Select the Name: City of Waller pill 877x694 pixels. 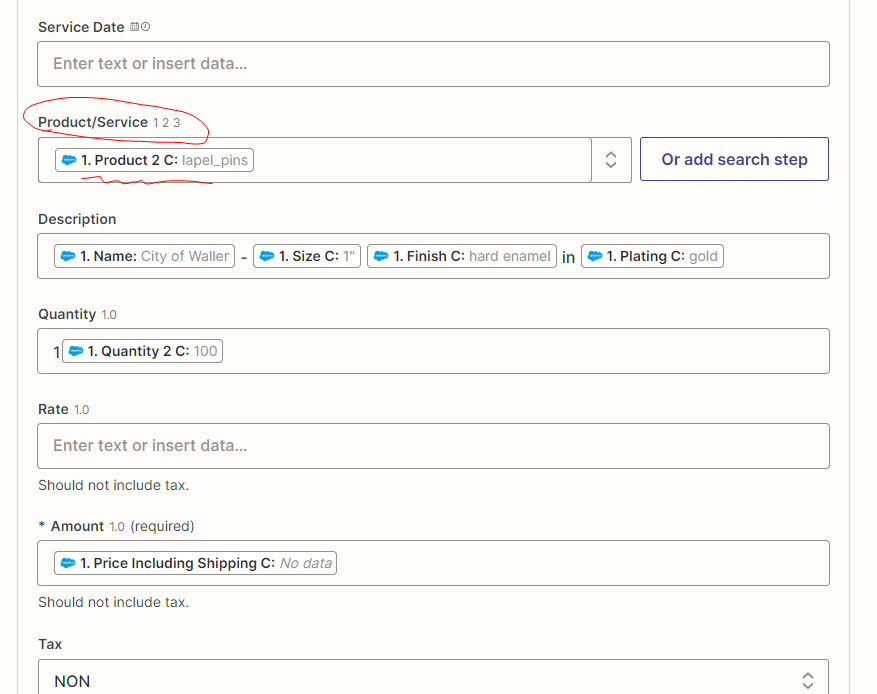pyautogui.click(x=144, y=256)
